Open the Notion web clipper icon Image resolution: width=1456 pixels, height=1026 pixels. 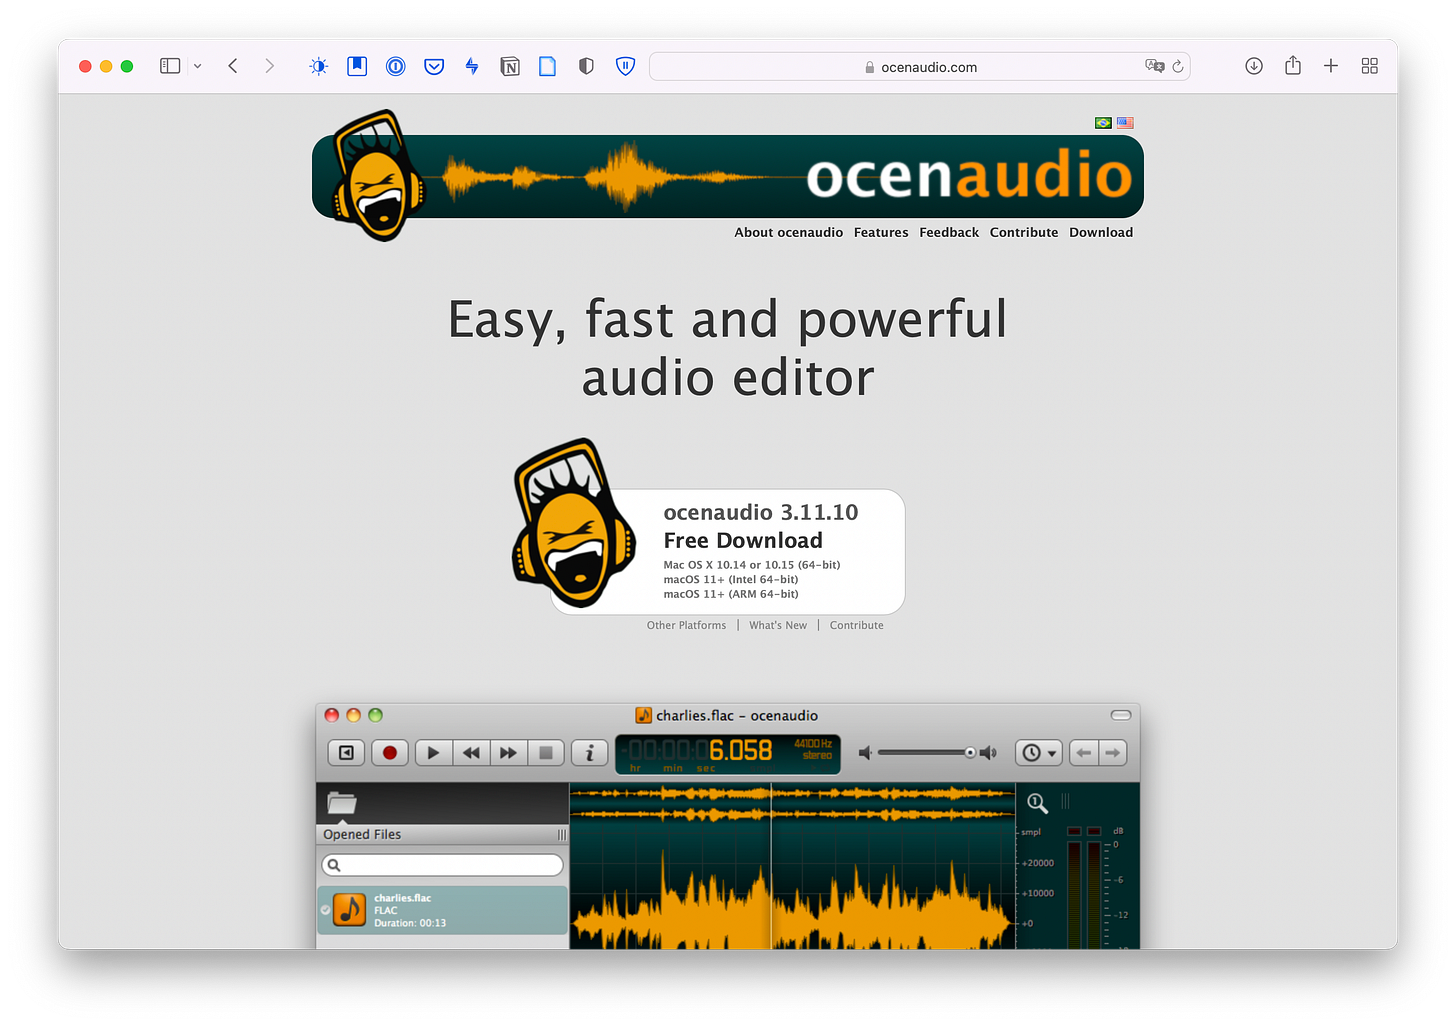[x=510, y=66]
